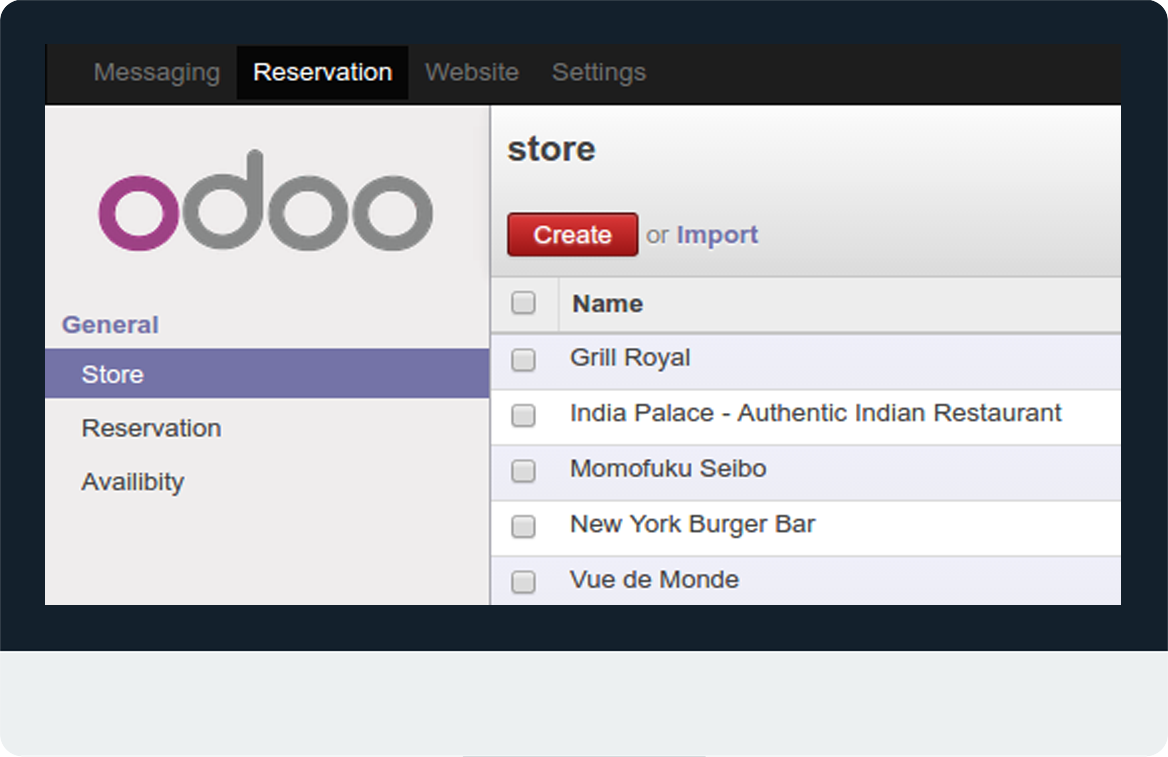Click the Odoo logo
Image resolution: width=1168 pixels, height=757 pixels.
[266, 200]
